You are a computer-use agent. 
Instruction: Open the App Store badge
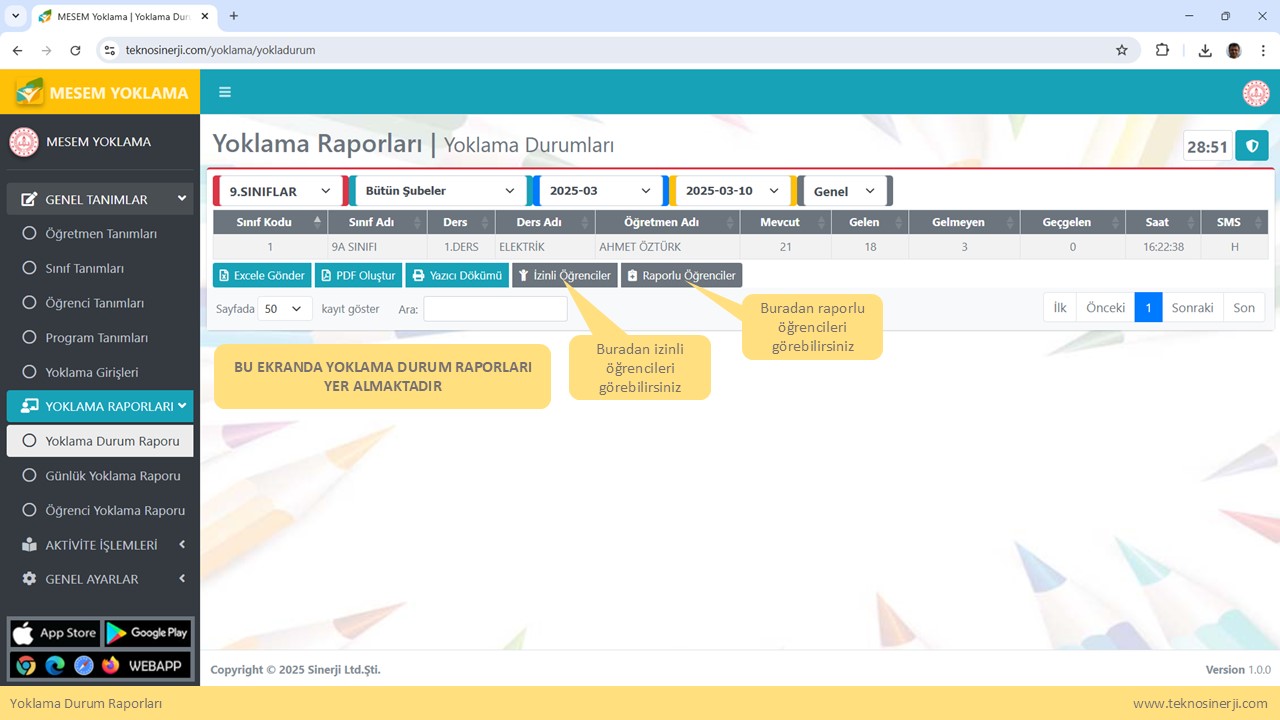pyautogui.click(x=55, y=633)
